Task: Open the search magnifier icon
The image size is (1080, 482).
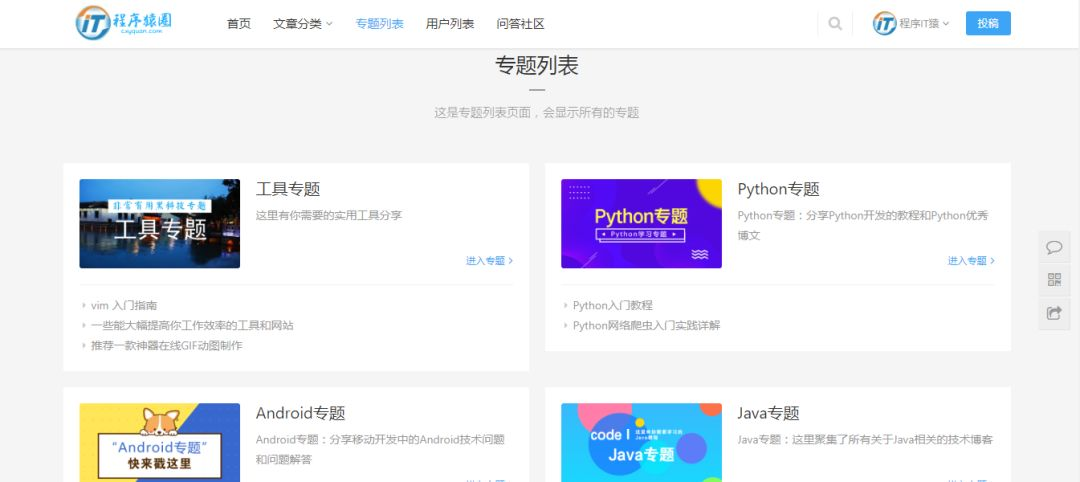Action: [835, 23]
